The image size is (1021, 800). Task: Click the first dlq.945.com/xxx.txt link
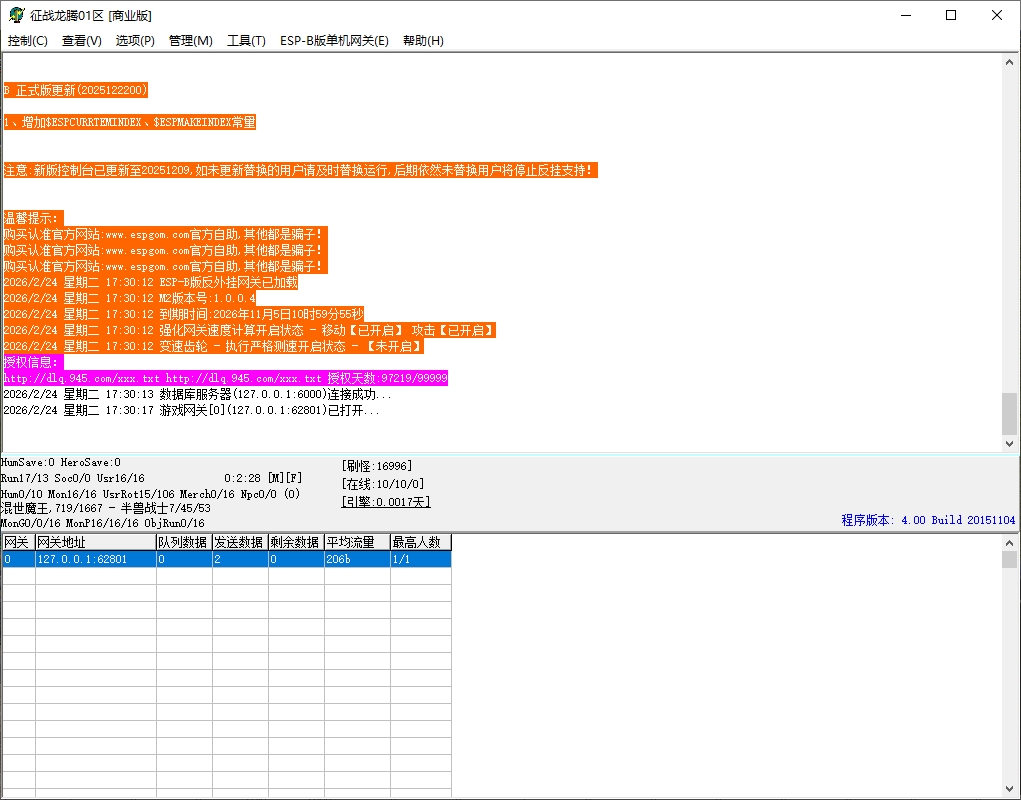82,379
